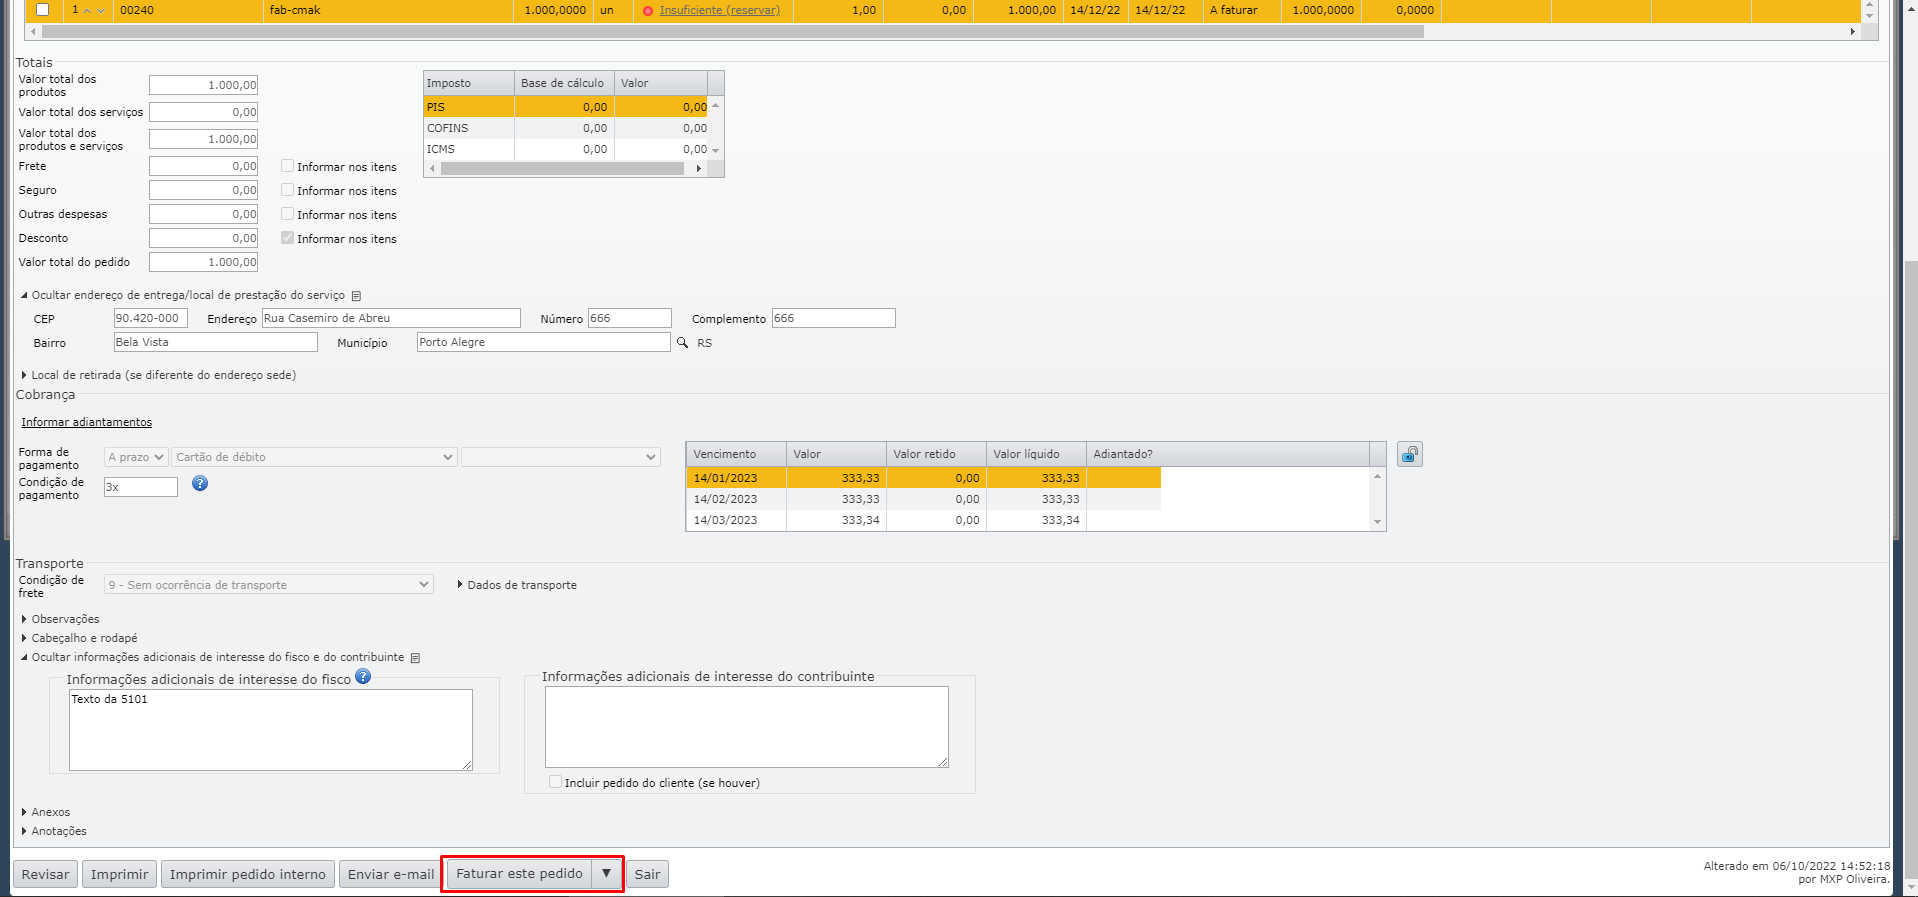Click the Endereço field
The width and height of the screenshot is (1918, 897).
(x=391, y=318)
